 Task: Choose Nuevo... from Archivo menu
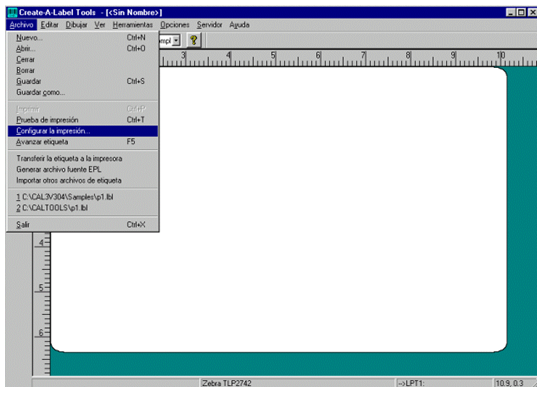pyautogui.click(x=83, y=38)
